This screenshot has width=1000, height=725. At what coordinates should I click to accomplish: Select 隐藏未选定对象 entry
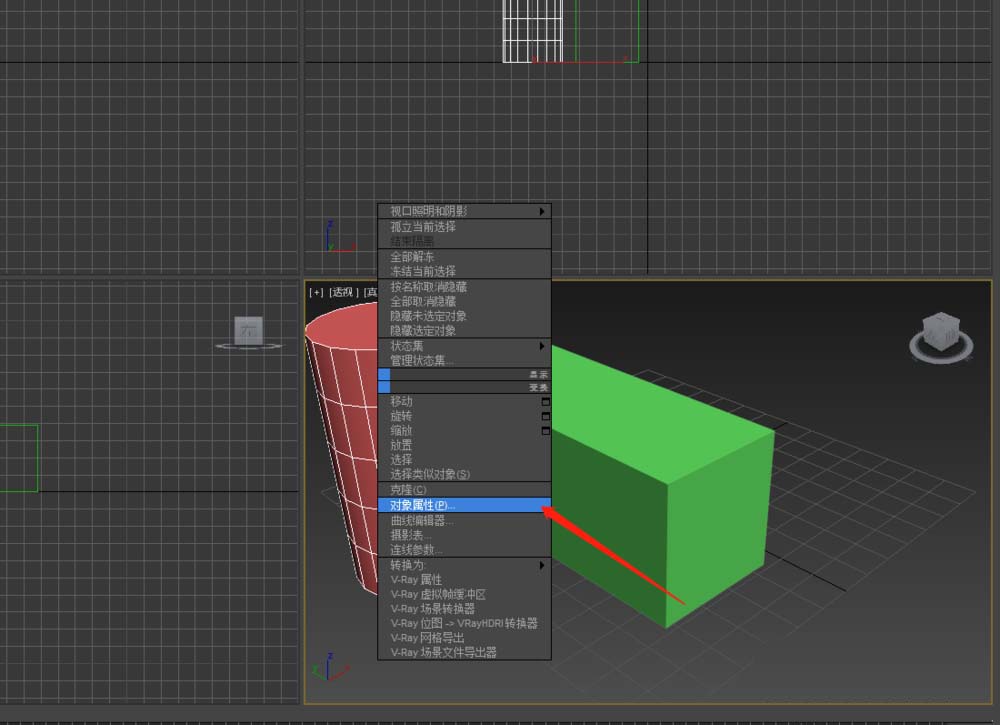(x=464, y=316)
